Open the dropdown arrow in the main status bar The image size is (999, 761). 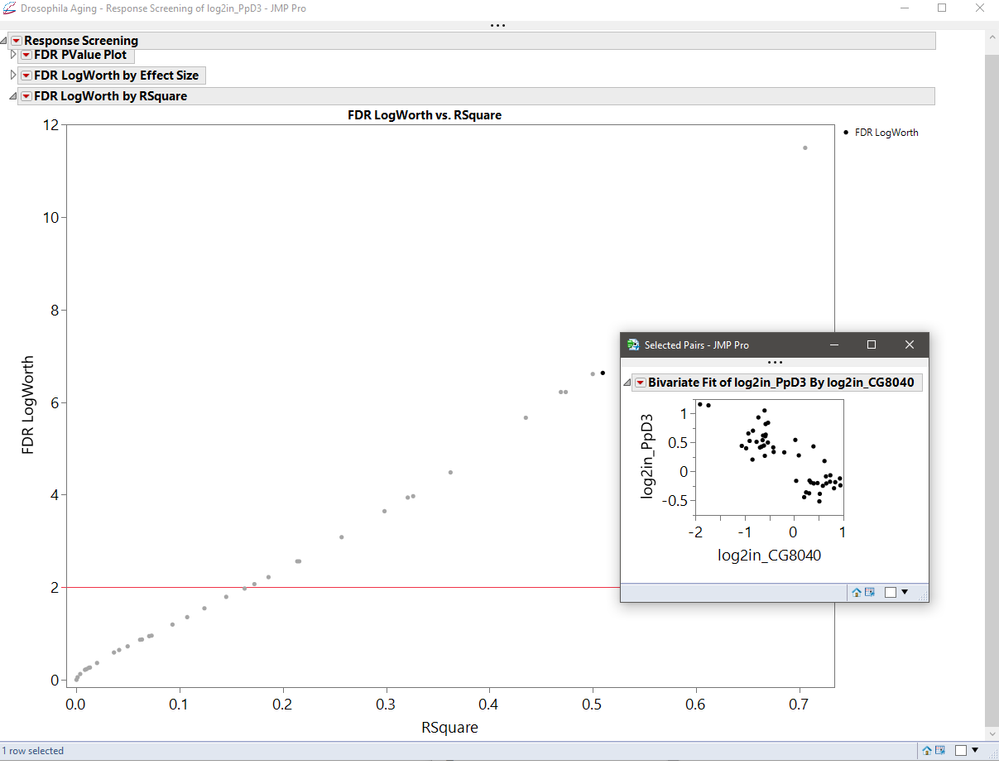(x=974, y=750)
